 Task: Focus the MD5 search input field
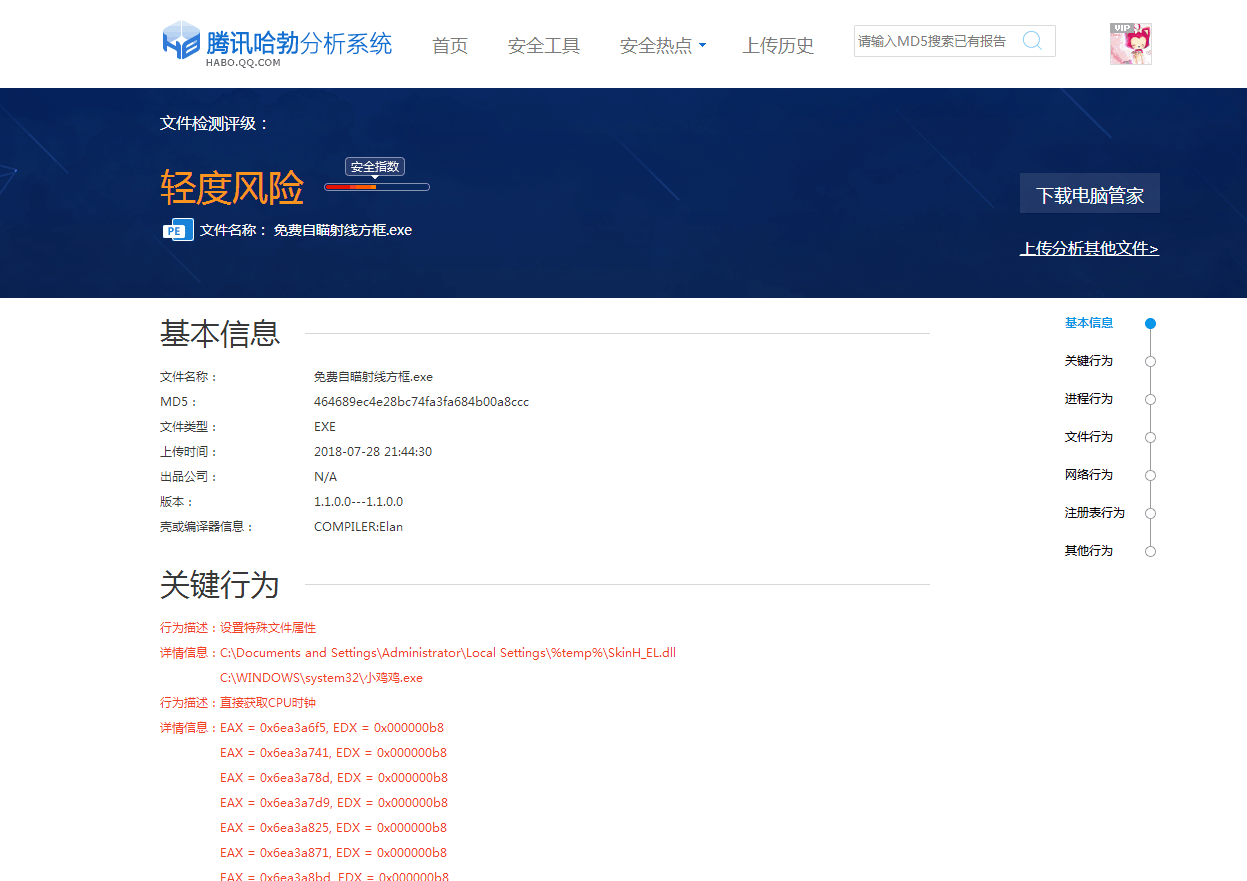932,41
